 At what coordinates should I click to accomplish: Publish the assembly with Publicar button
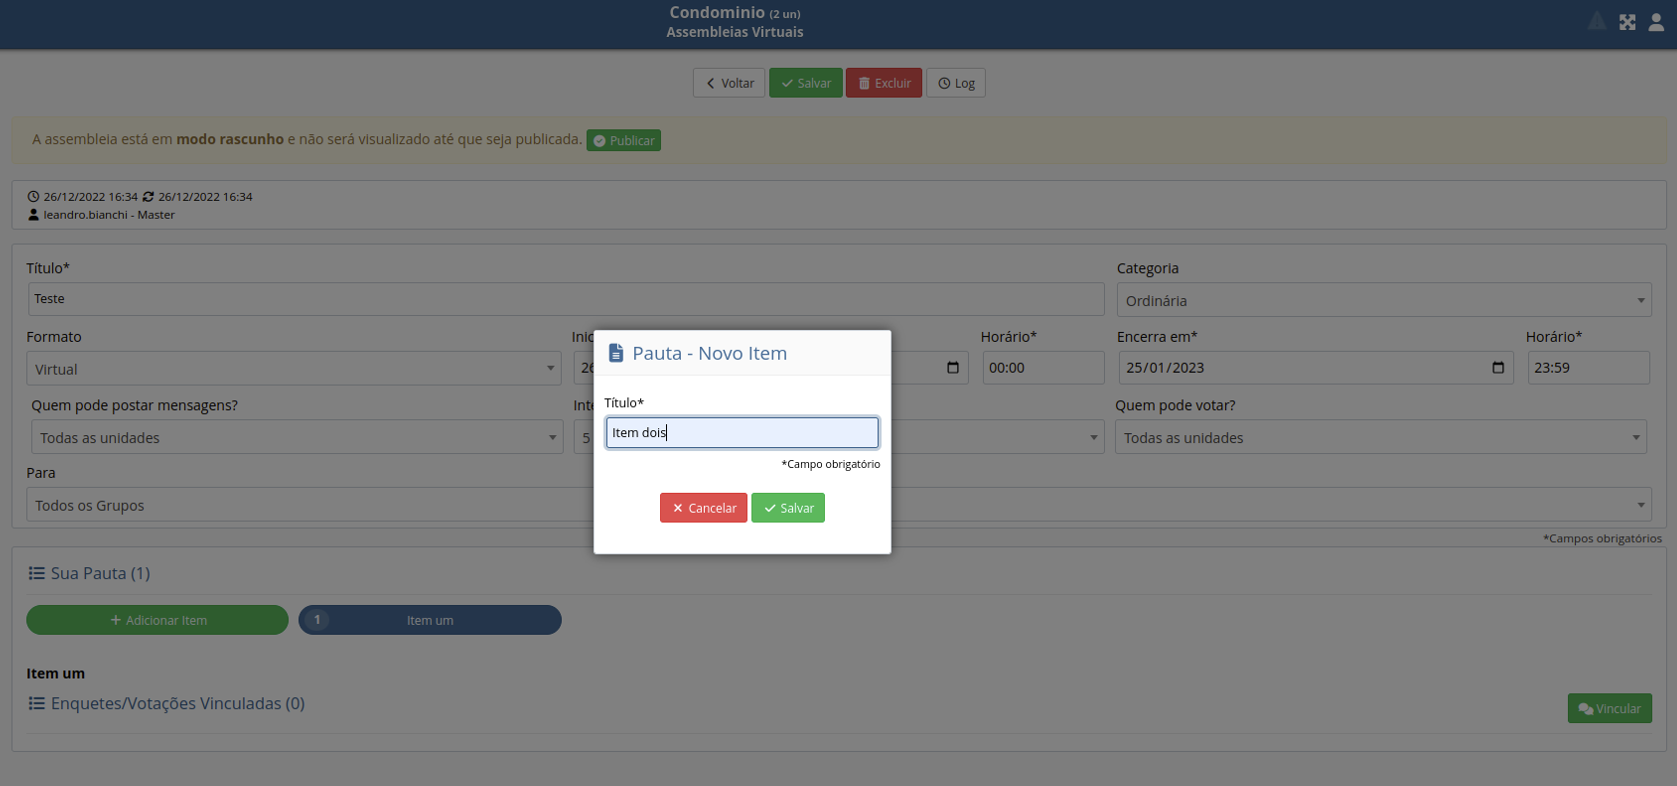click(623, 140)
